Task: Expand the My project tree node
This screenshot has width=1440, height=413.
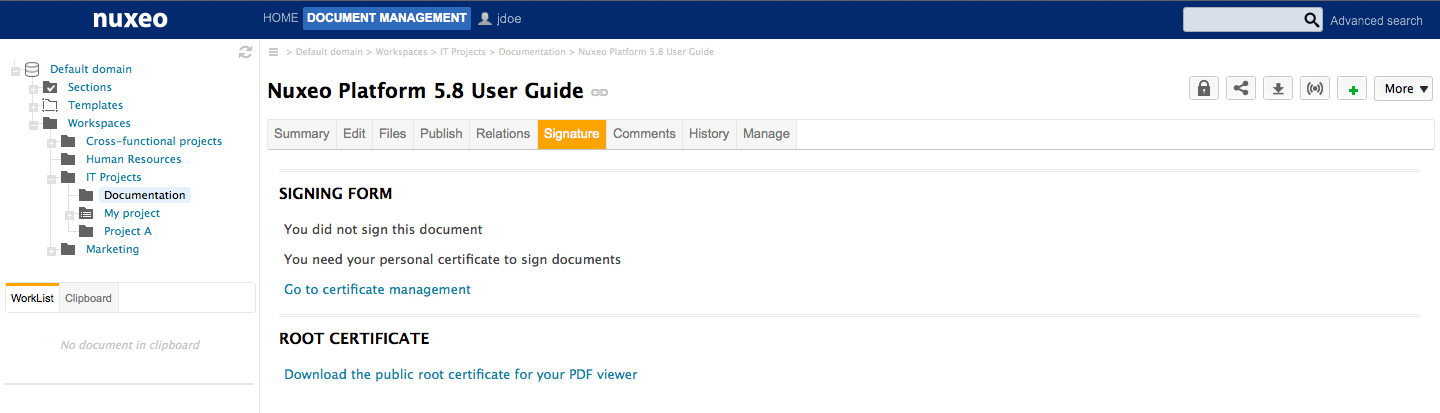Action: tap(69, 214)
